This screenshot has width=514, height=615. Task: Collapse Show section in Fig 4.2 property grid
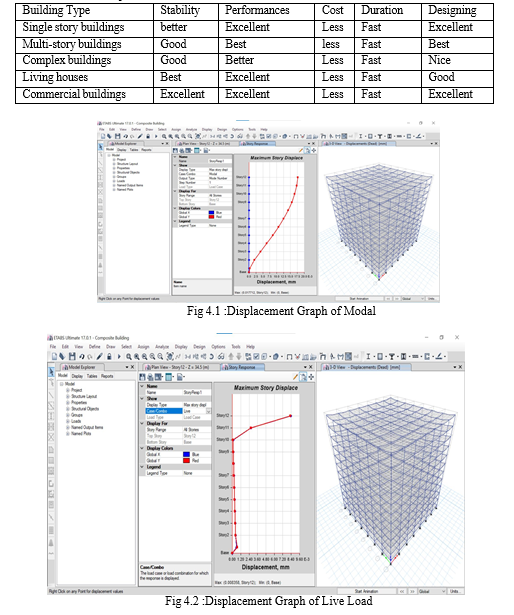142,398
